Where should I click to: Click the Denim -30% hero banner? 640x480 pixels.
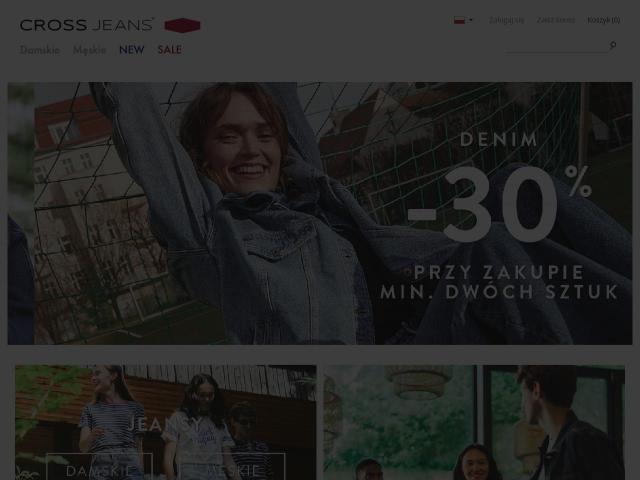(320, 213)
